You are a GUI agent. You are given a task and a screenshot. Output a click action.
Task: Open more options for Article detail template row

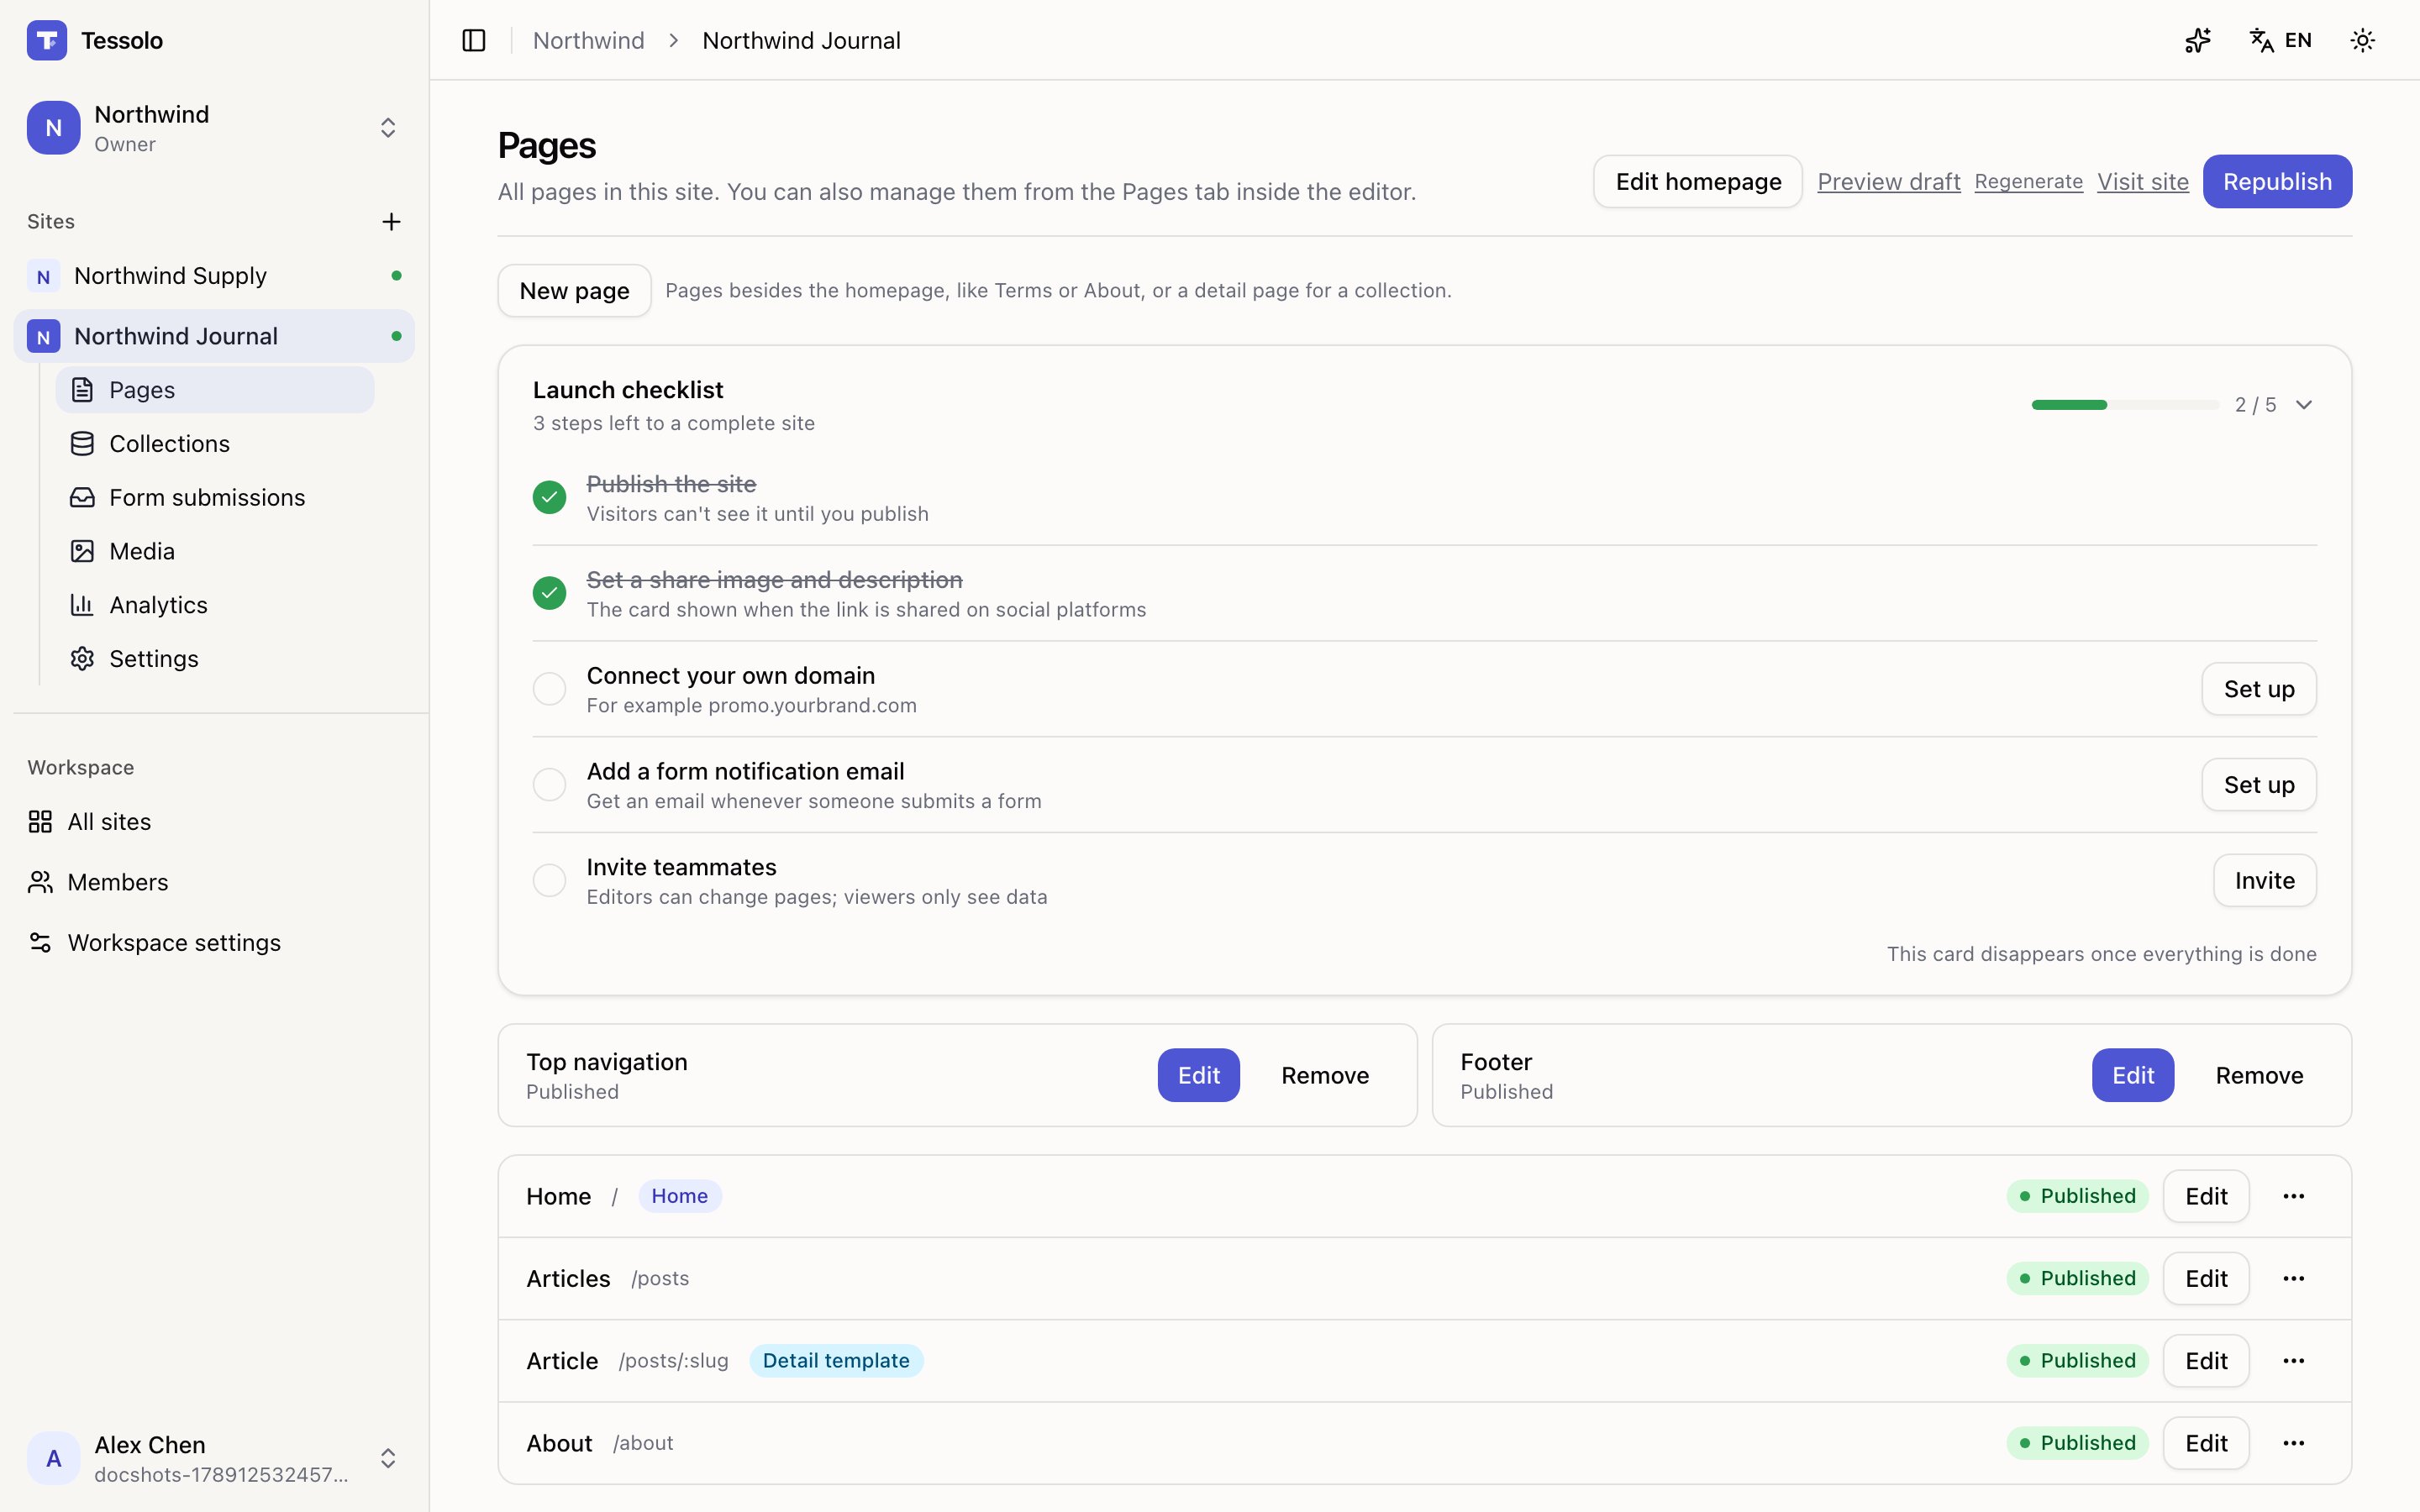(2294, 1361)
